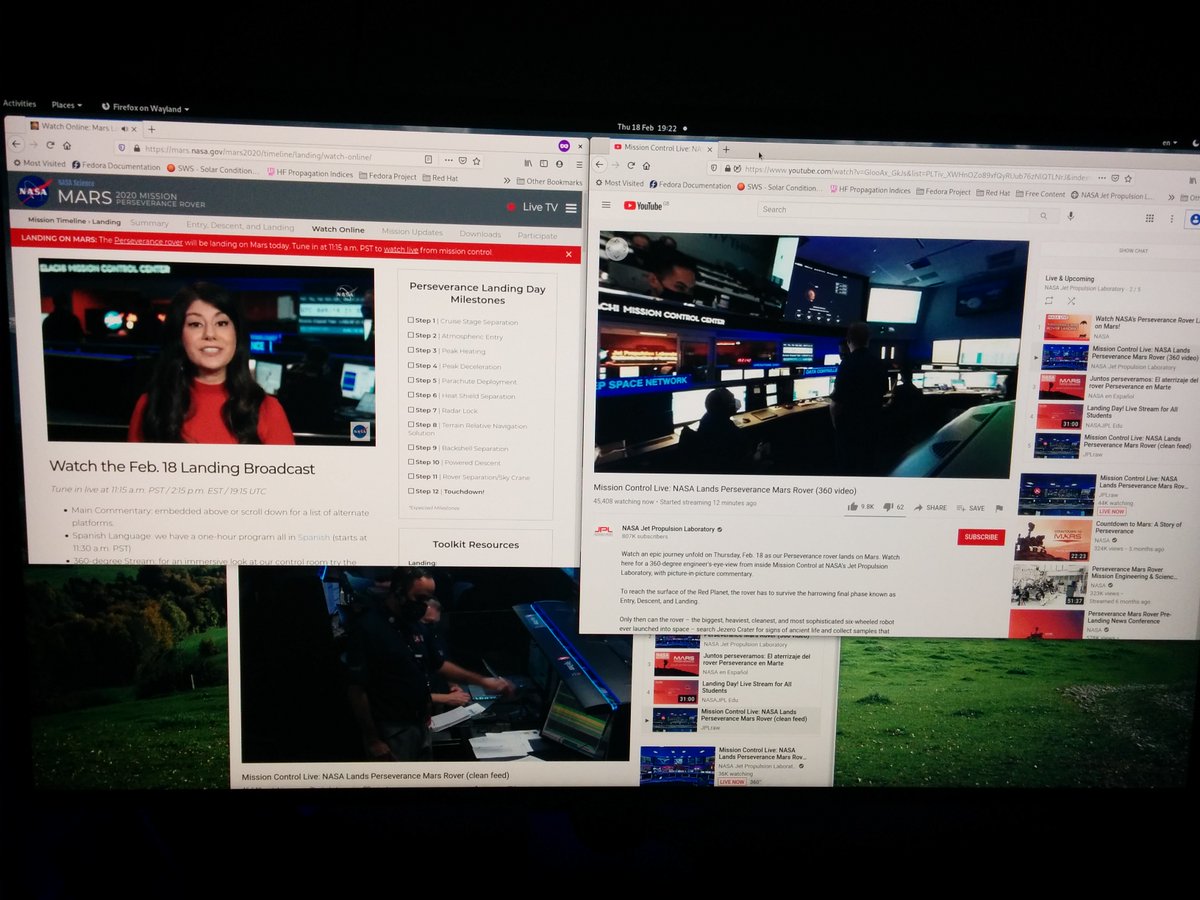Click SAVE under the video
Viewport: 1200px width, 900px height.
point(970,508)
